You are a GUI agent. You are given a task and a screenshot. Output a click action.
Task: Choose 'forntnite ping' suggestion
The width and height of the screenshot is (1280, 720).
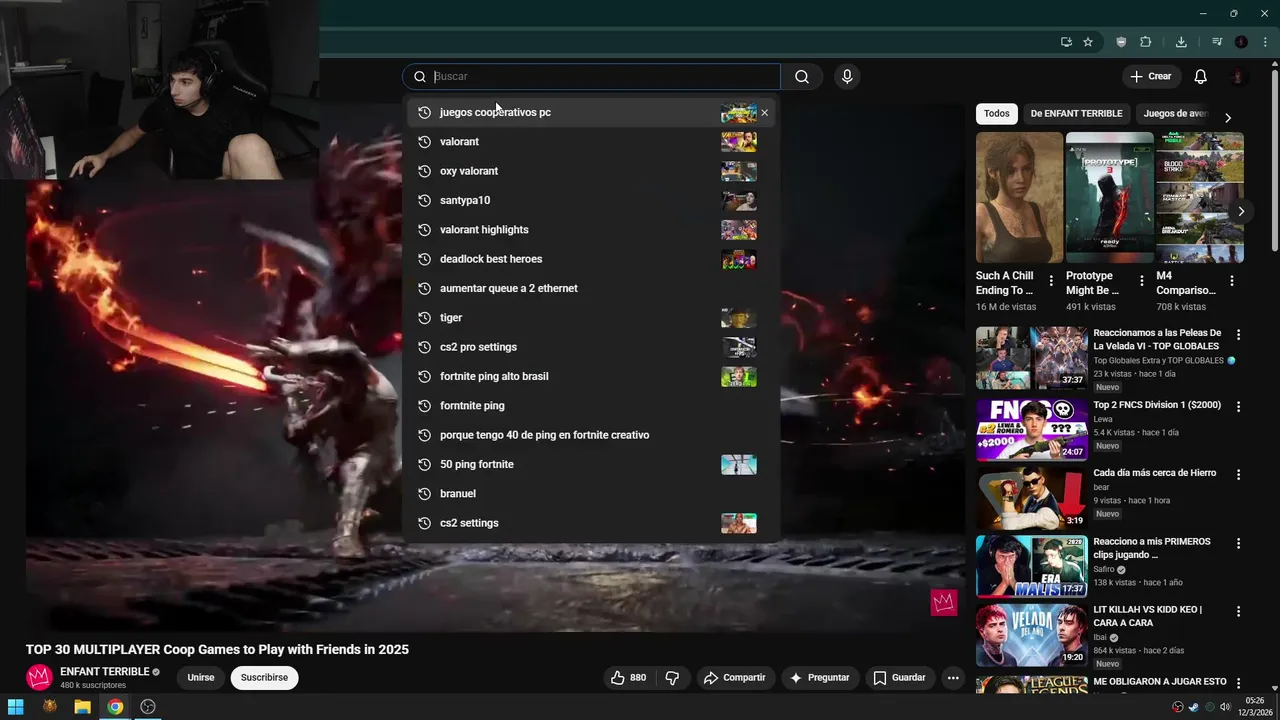pos(591,406)
